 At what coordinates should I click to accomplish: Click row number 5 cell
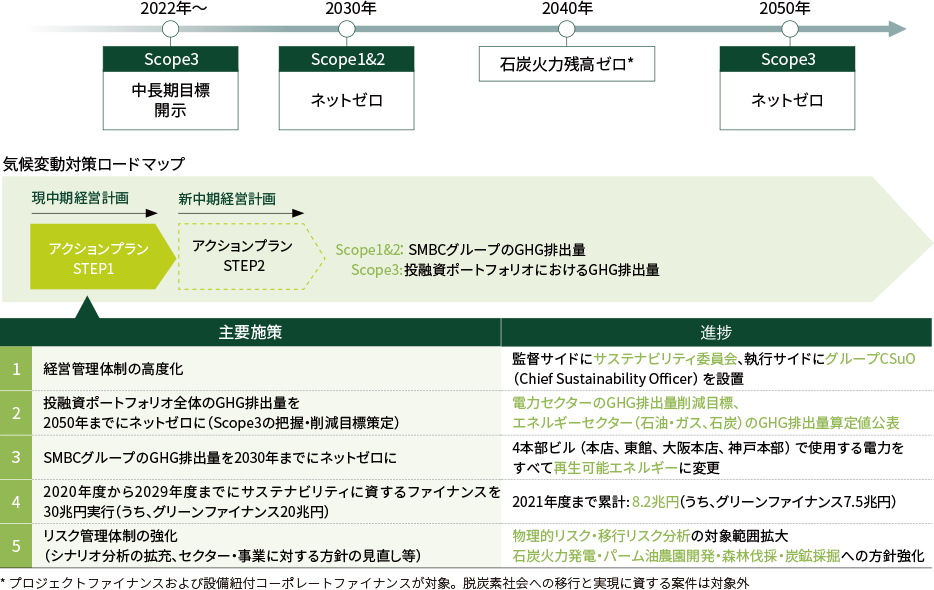click(x=16, y=546)
